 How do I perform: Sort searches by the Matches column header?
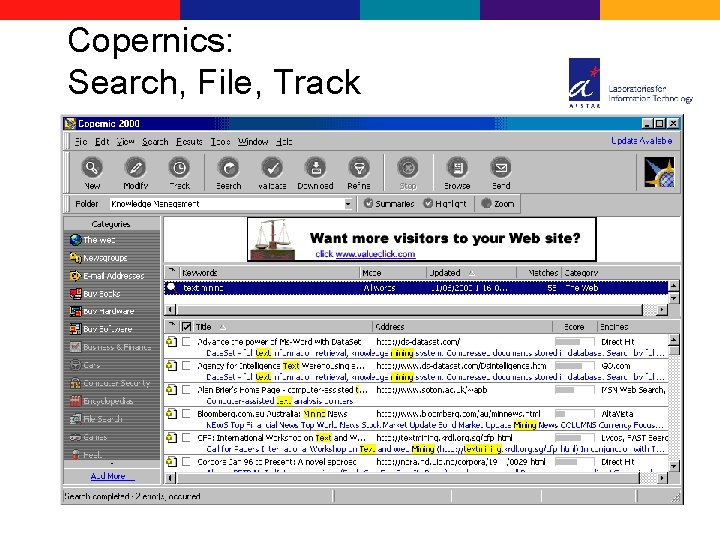(539, 273)
